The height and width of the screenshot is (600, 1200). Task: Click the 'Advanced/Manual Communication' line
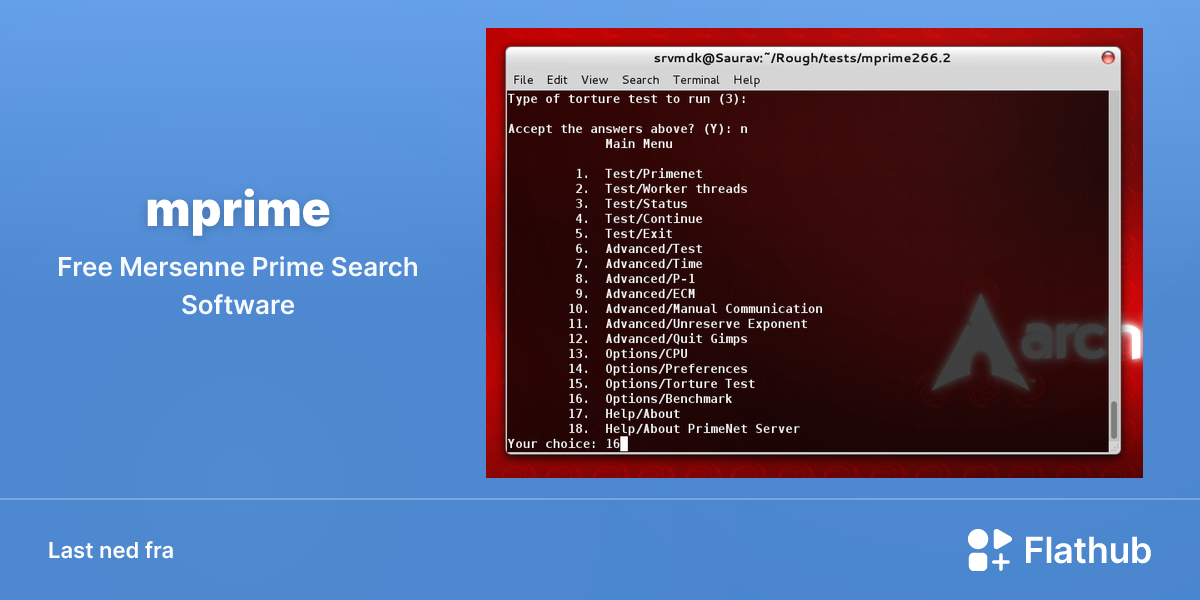(695, 309)
